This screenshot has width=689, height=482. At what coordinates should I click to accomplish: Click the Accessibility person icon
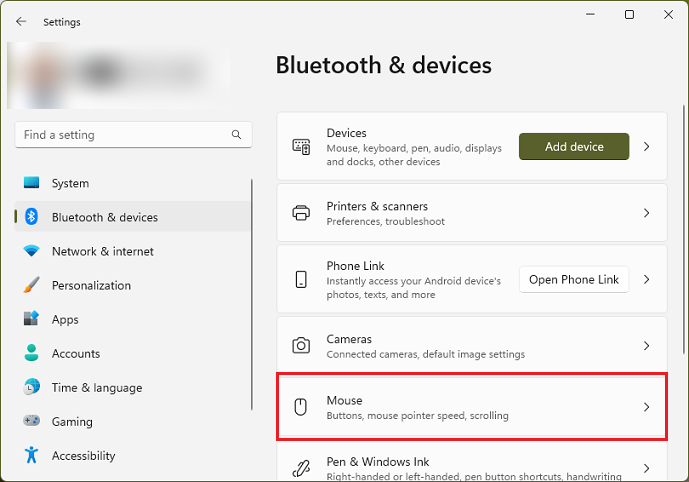(31, 455)
